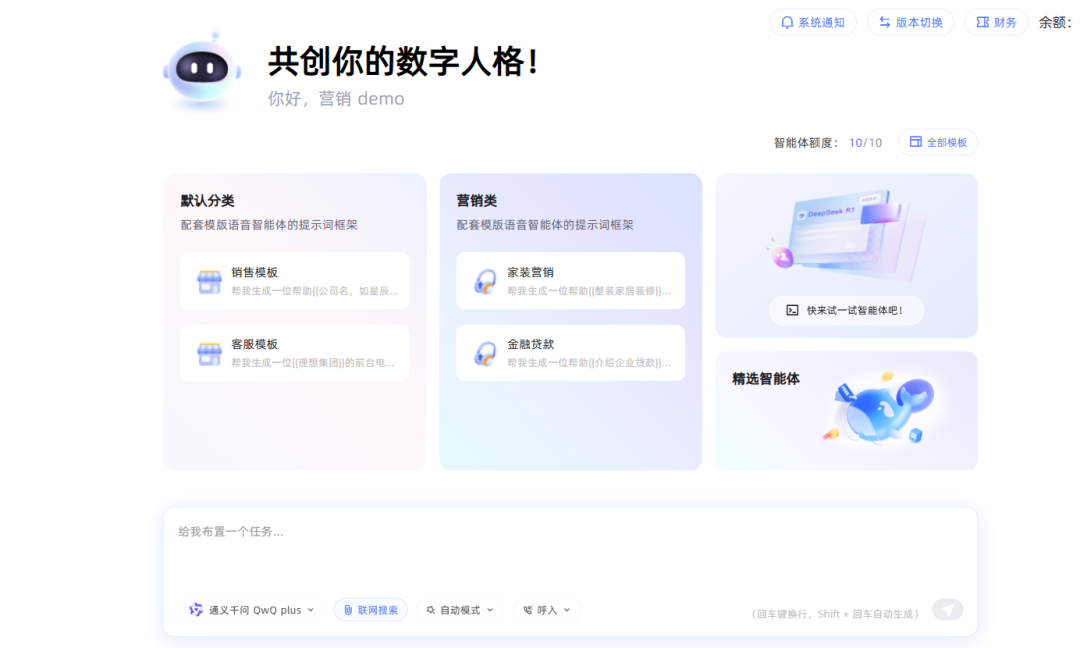This screenshot has height=648, width=1080.
Task: Expand the 呼入 call direction dropdown
Action: pyautogui.click(x=547, y=610)
